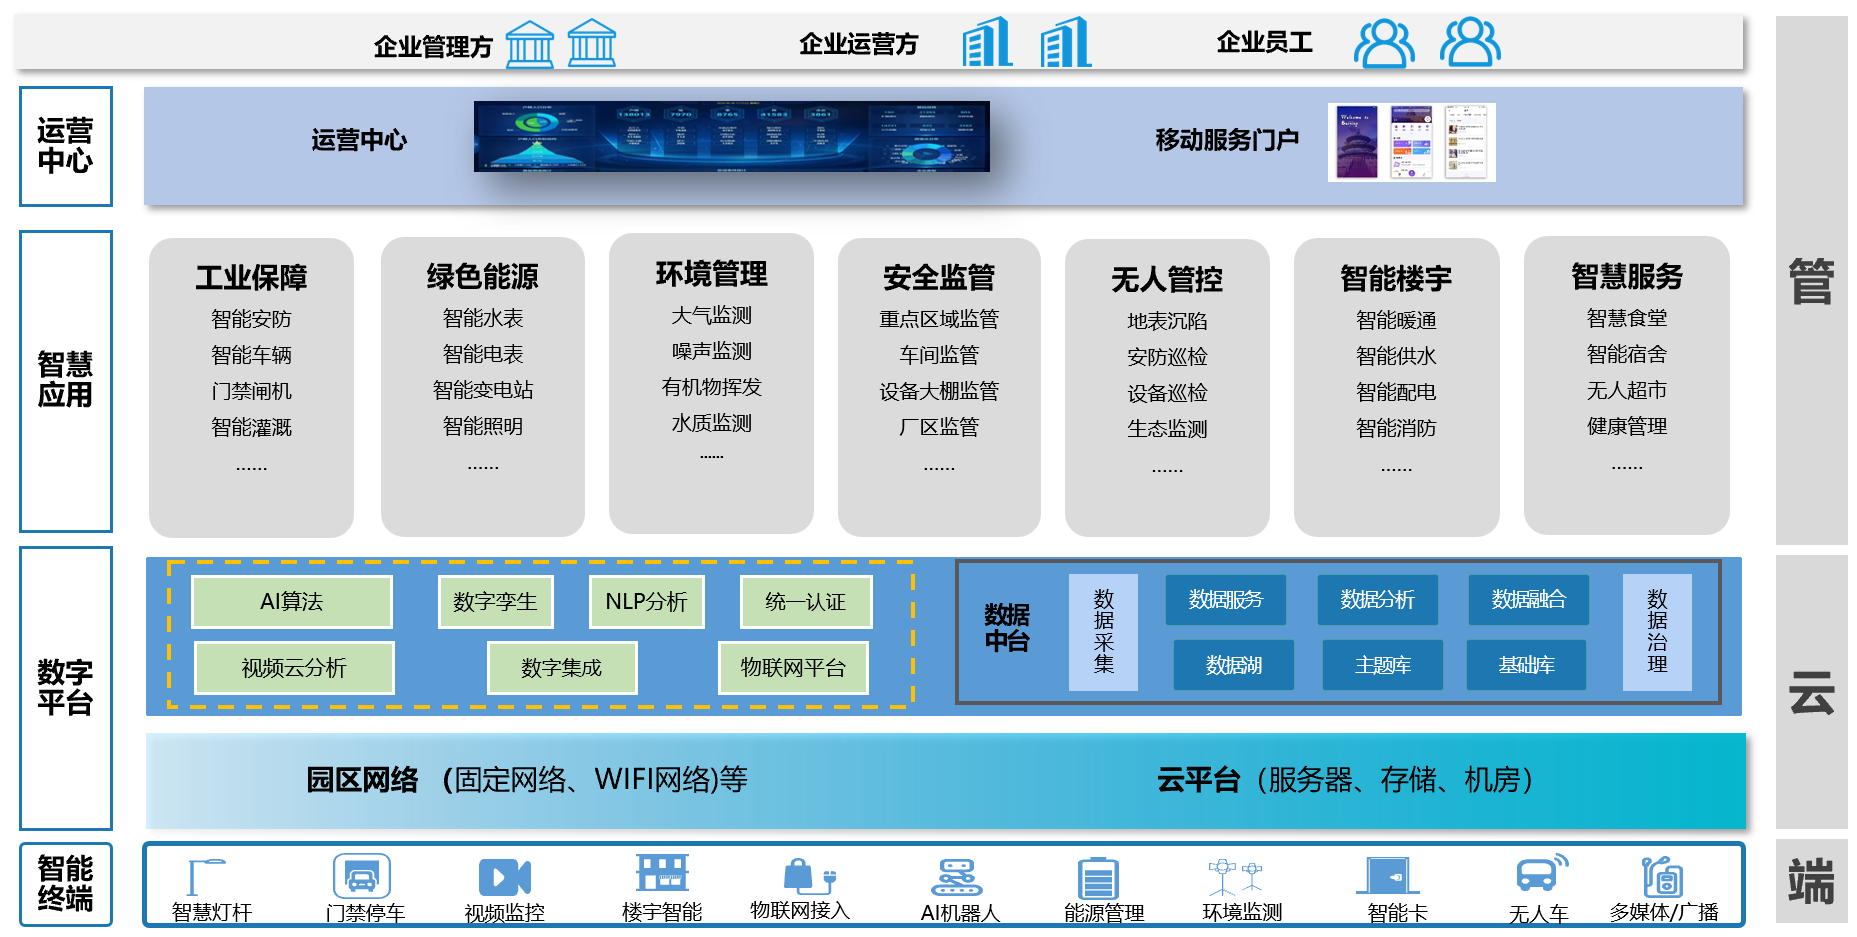This screenshot has height=937, width=1857.
Task: Click the 无人管控 card heading
Action: [x=1167, y=279]
